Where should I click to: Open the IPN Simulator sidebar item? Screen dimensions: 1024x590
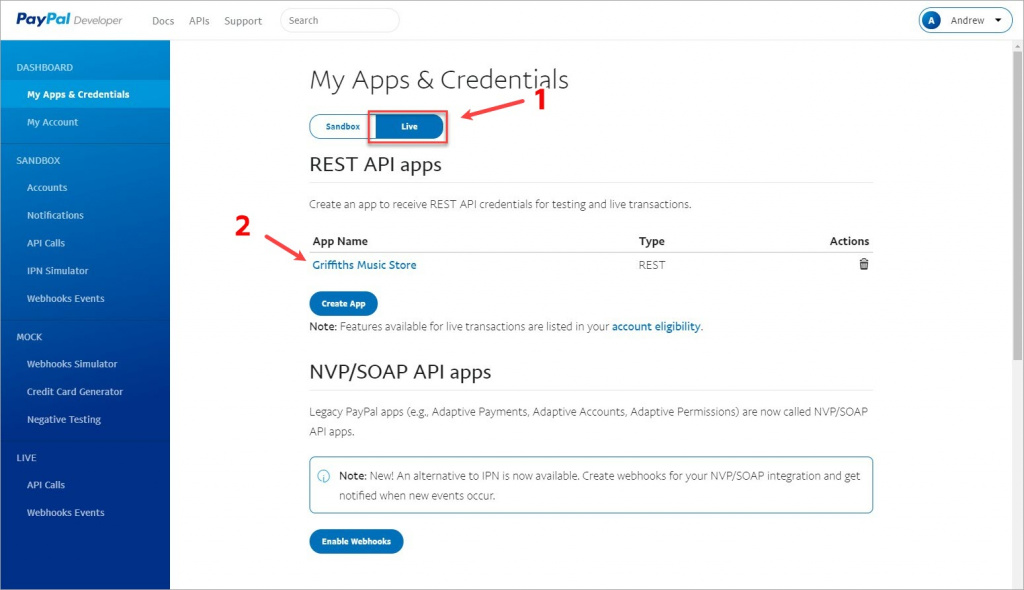pyautogui.click(x=57, y=270)
